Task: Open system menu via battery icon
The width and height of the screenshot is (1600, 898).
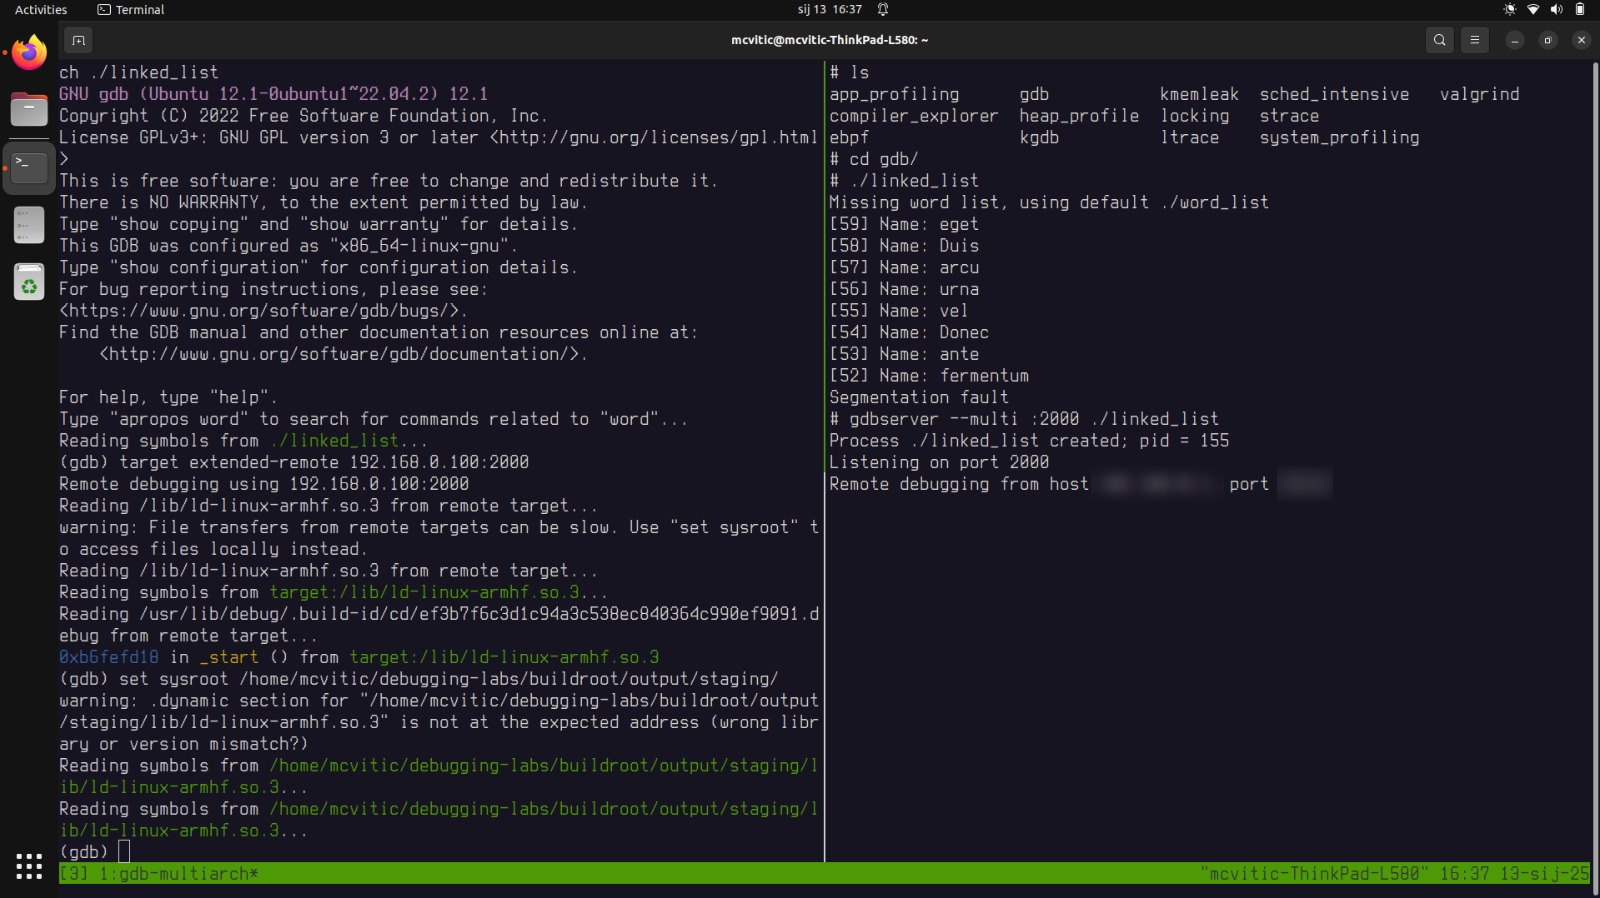Action: 1580,10
